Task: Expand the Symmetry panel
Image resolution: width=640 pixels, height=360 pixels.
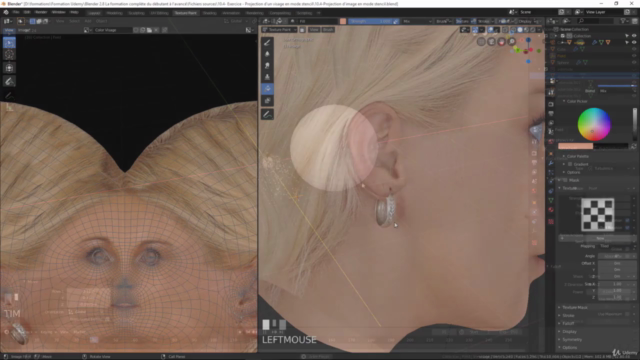Action: point(572,340)
